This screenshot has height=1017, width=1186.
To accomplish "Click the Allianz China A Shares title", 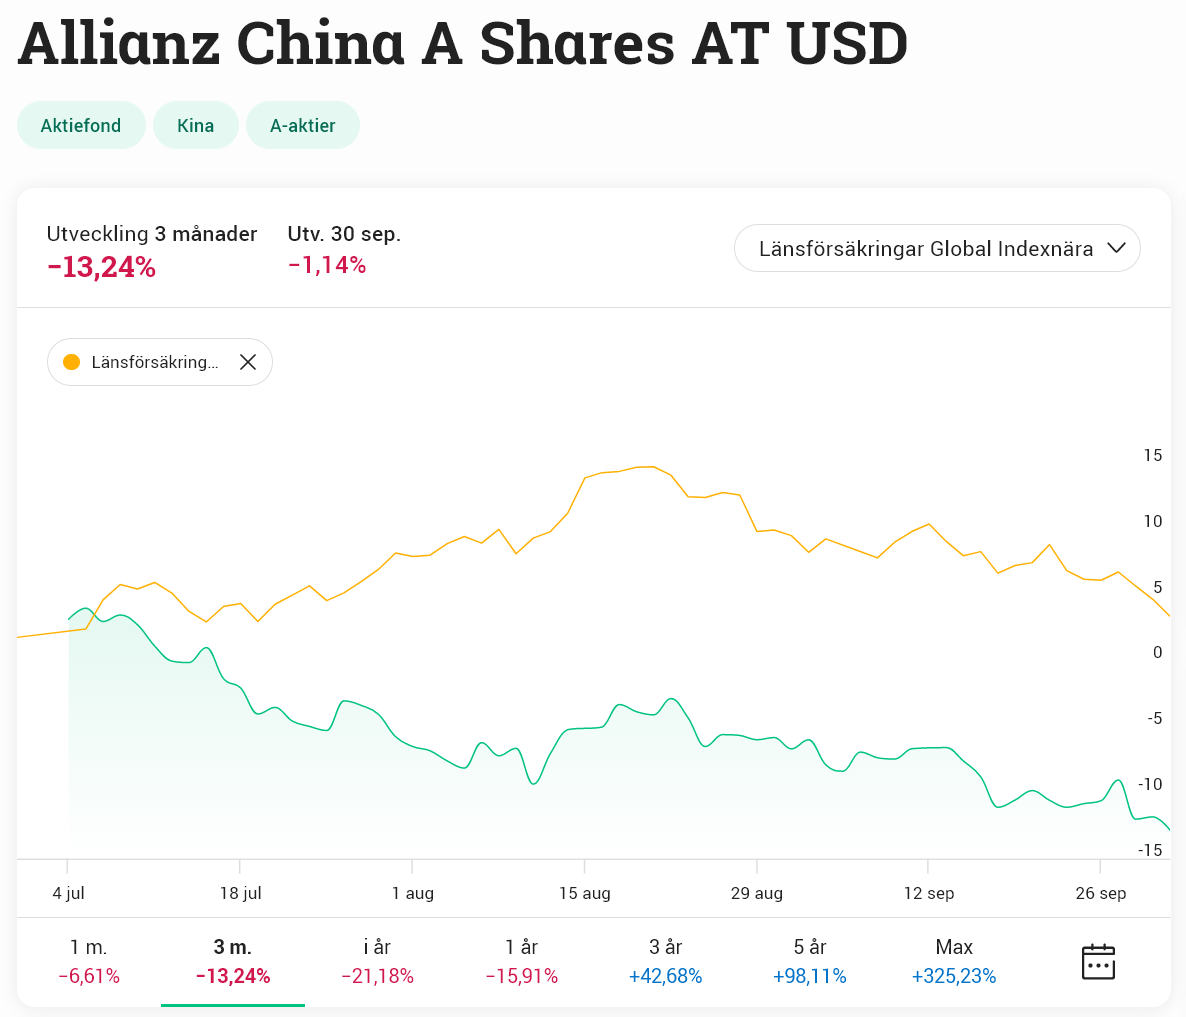I will 463,43.
